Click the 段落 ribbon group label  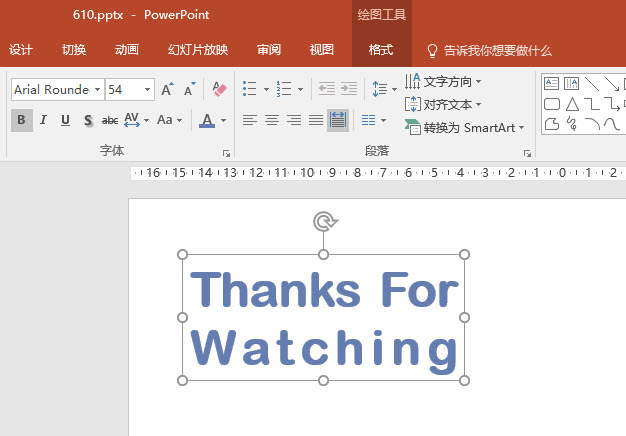(x=377, y=151)
